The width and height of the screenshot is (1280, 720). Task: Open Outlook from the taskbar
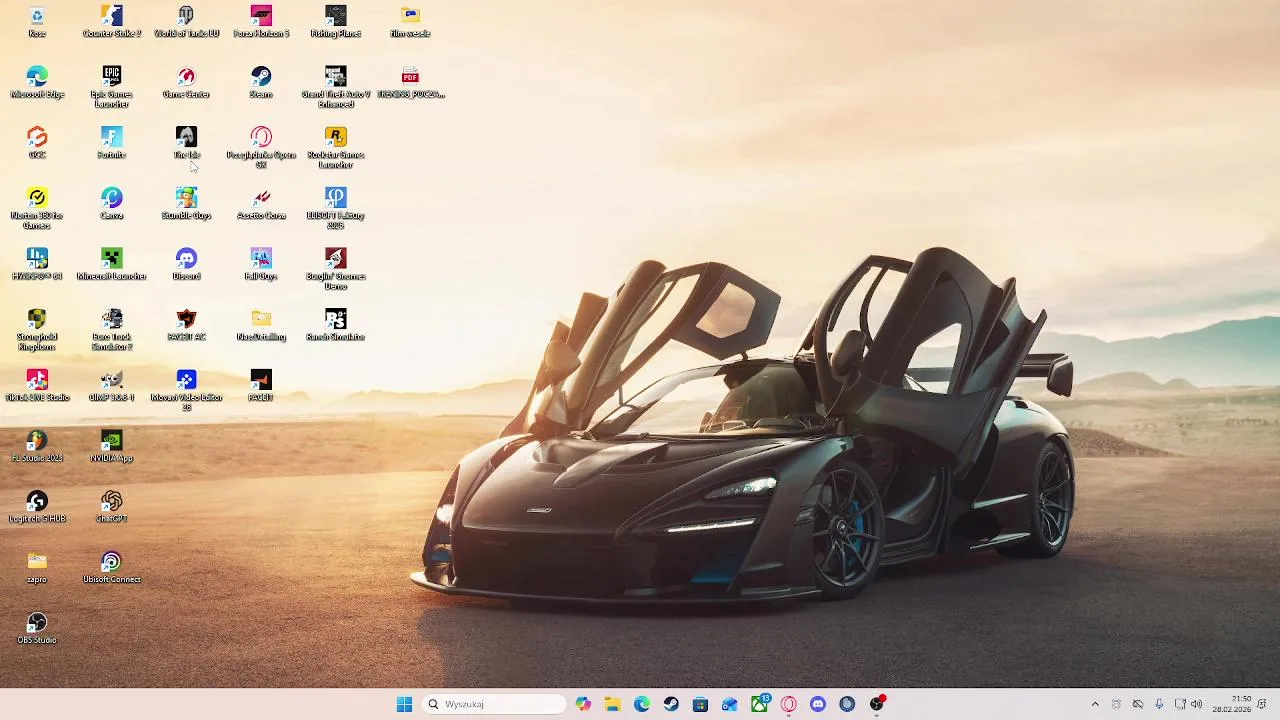click(x=730, y=704)
